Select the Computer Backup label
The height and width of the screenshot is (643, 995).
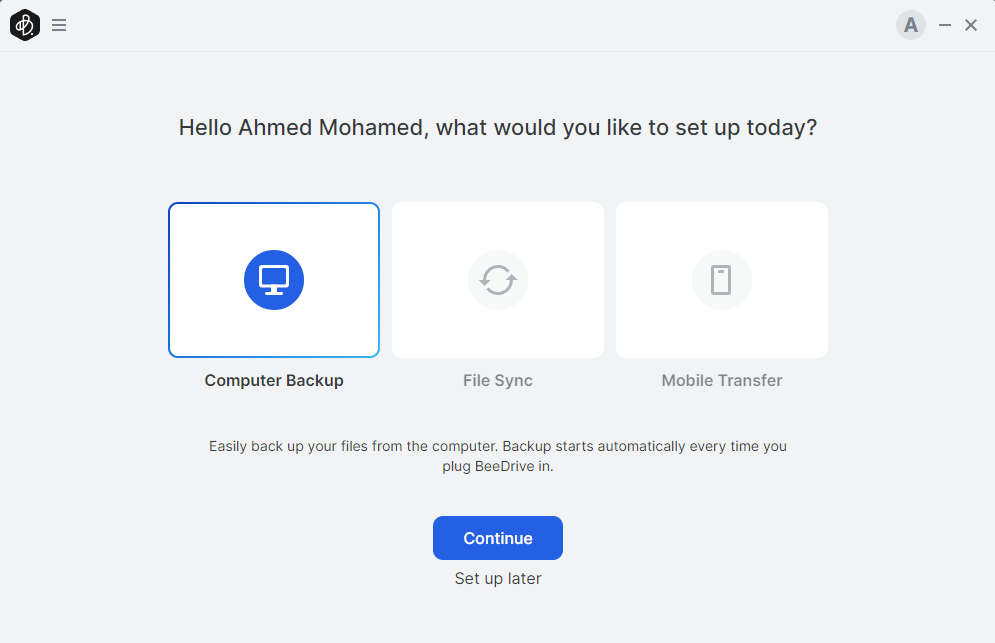274,380
